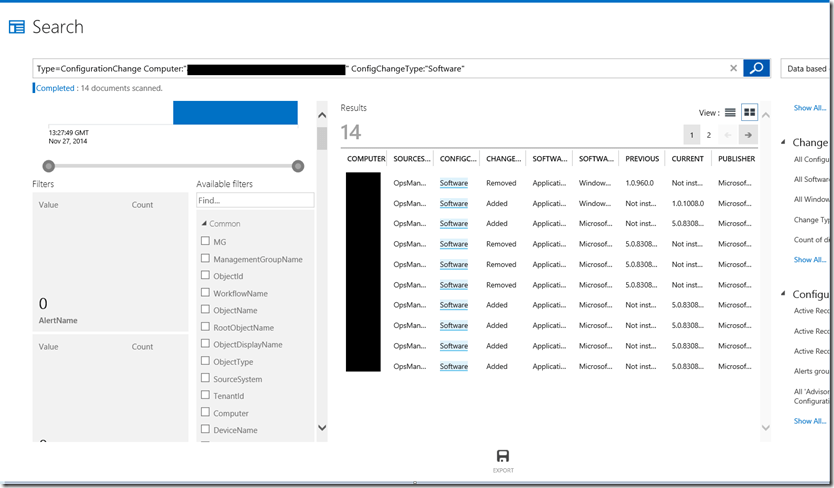The image size is (834, 488).
Task: Switch to table grid view icon
Action: point(749,112)
